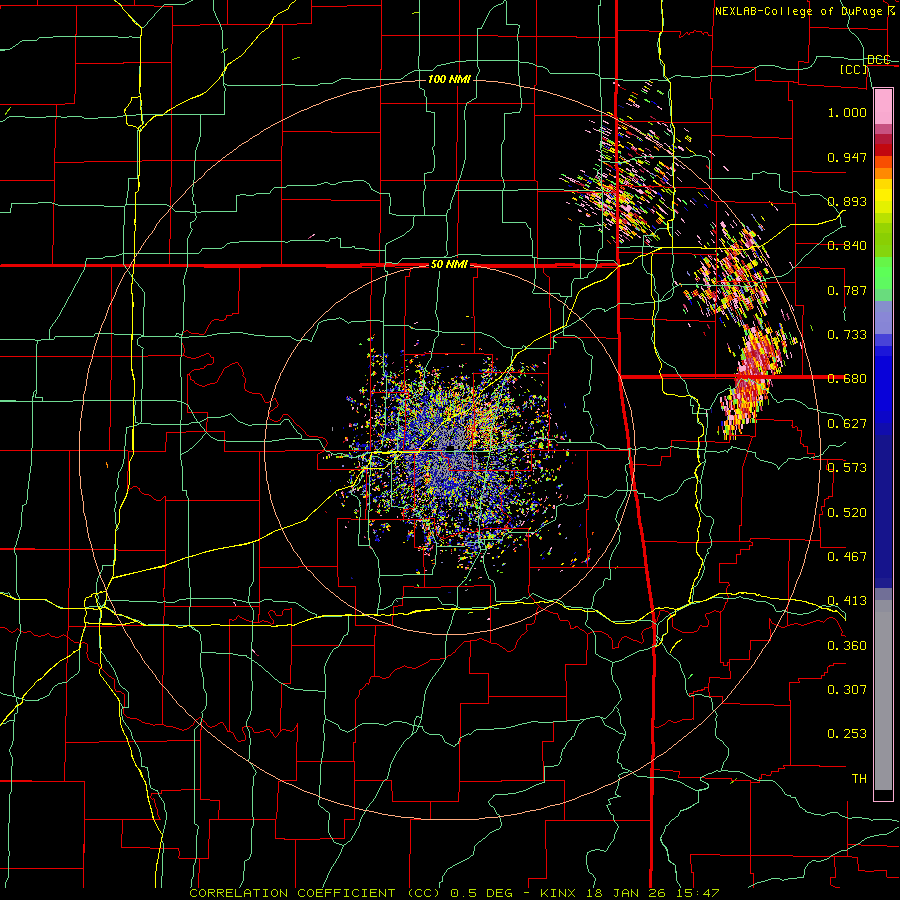Click the TH threshold label
Screen dimensions: 900x900
point(859,778)
